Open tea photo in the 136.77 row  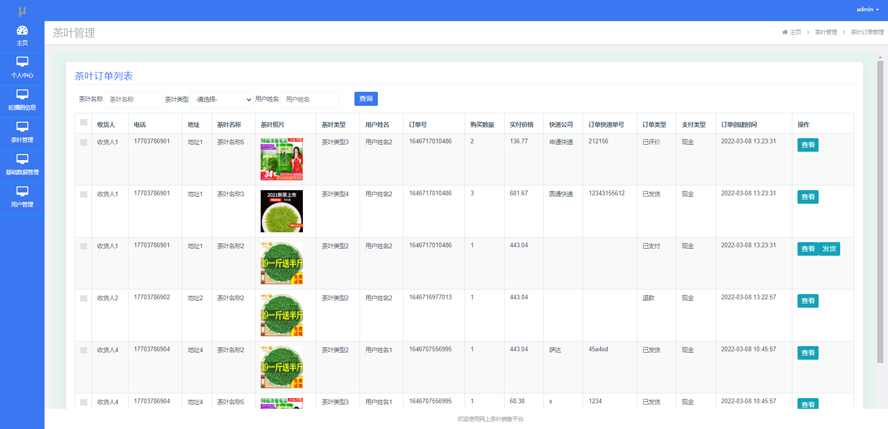tap(281, 159)
